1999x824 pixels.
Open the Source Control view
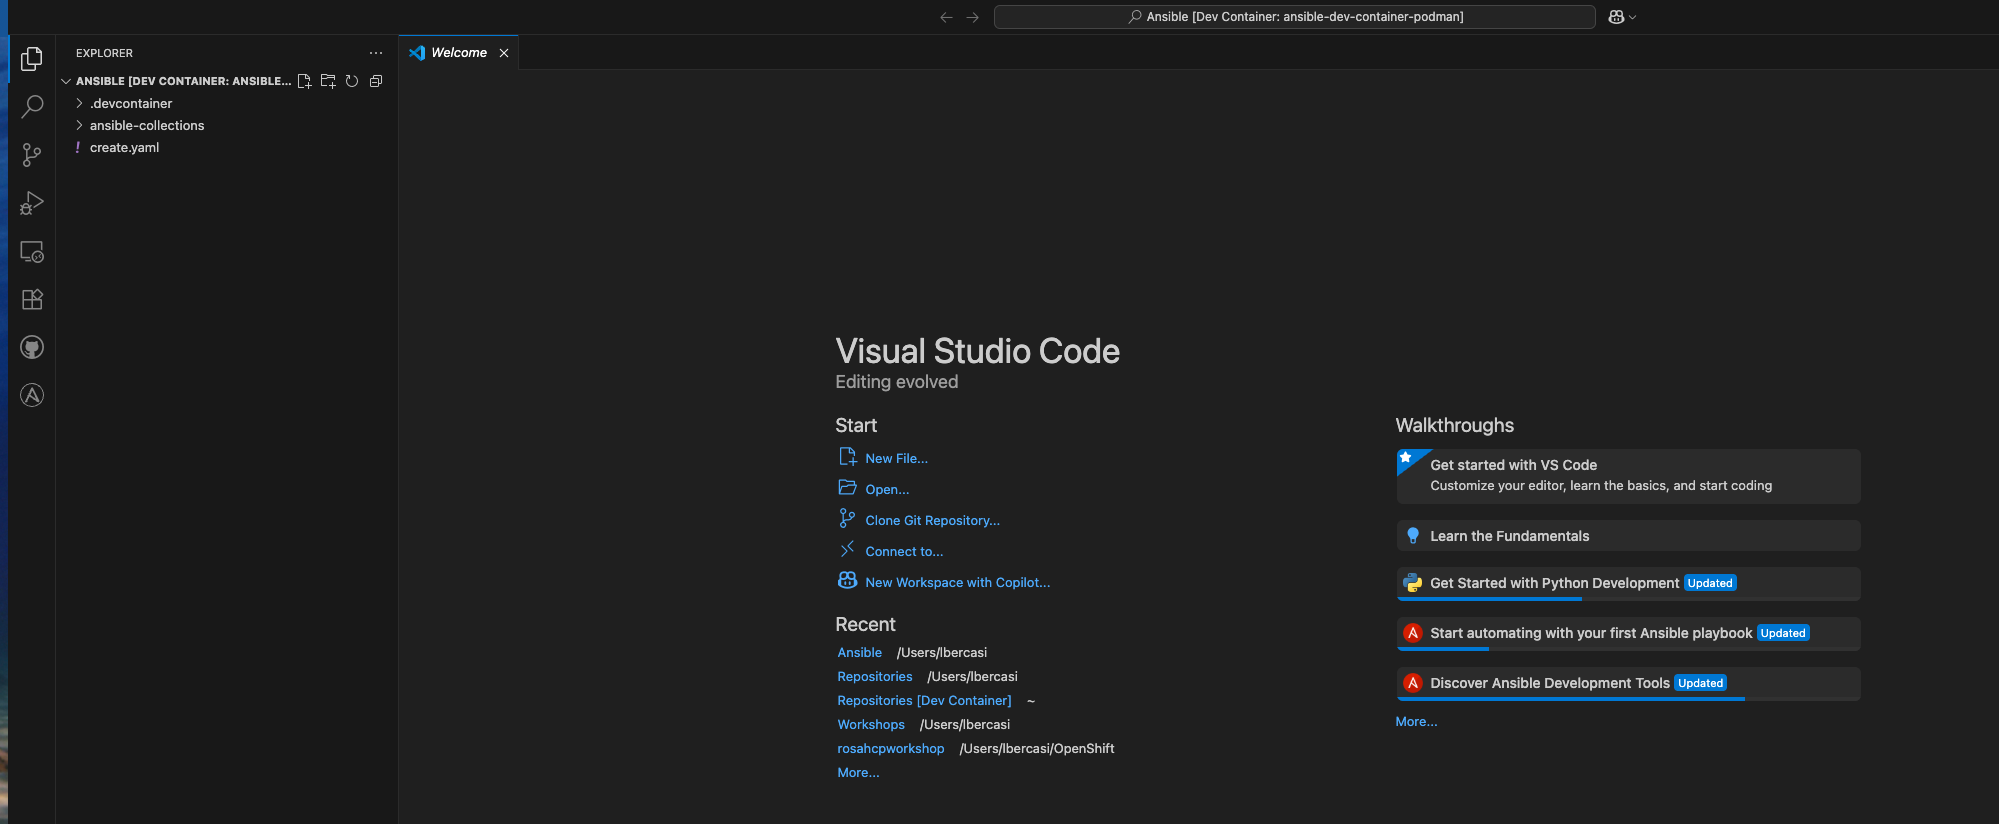click(x=32, y=155)
